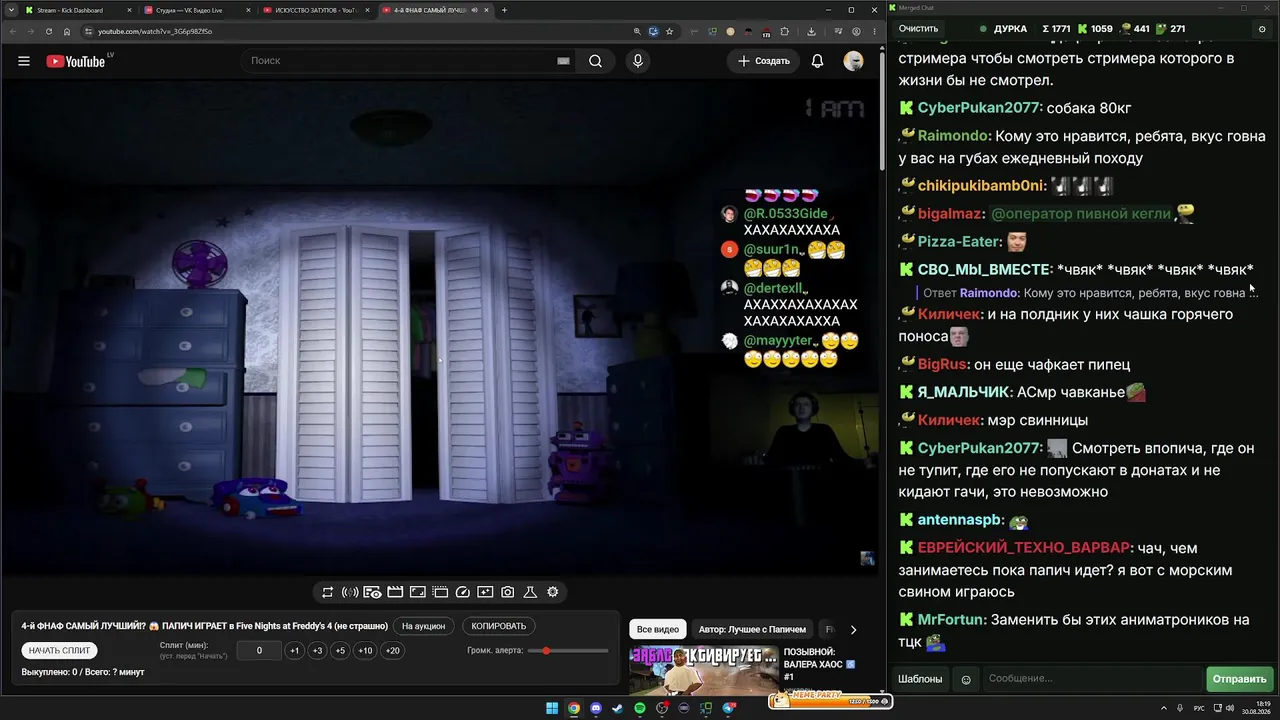
Task: Click the clapperboard icon in player toolbar
Action: point(395,592)
